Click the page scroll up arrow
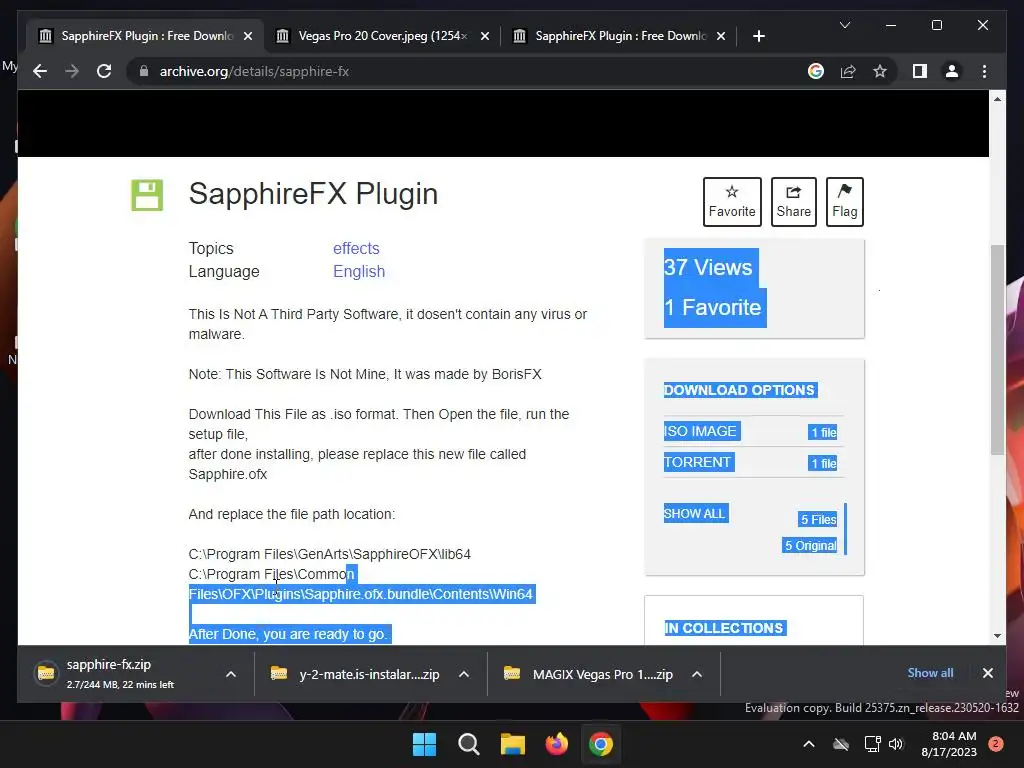This screenshot has width=1024, height=768. 997,99
